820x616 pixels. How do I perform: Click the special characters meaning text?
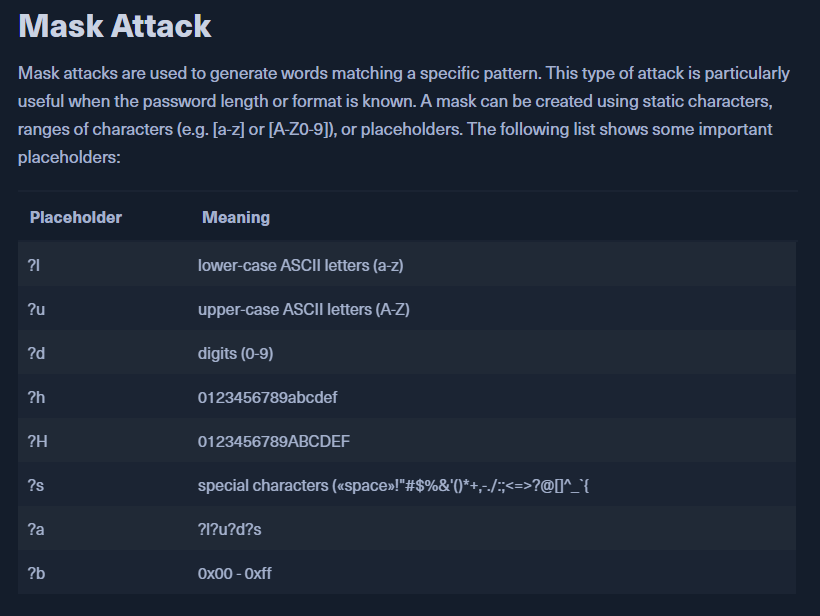[398, 485]
